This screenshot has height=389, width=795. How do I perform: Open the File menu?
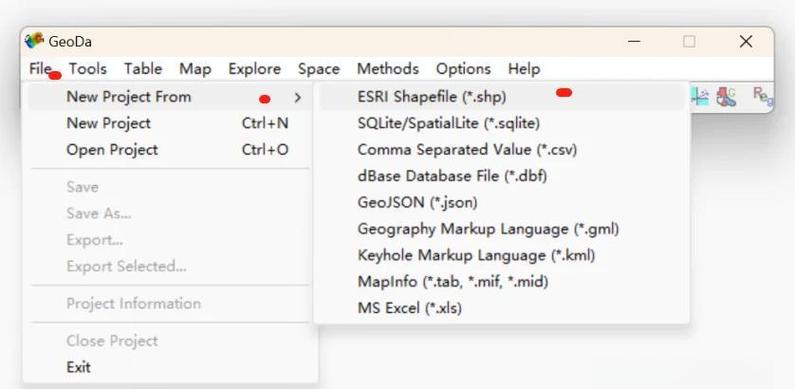click(x=40, y=69)
